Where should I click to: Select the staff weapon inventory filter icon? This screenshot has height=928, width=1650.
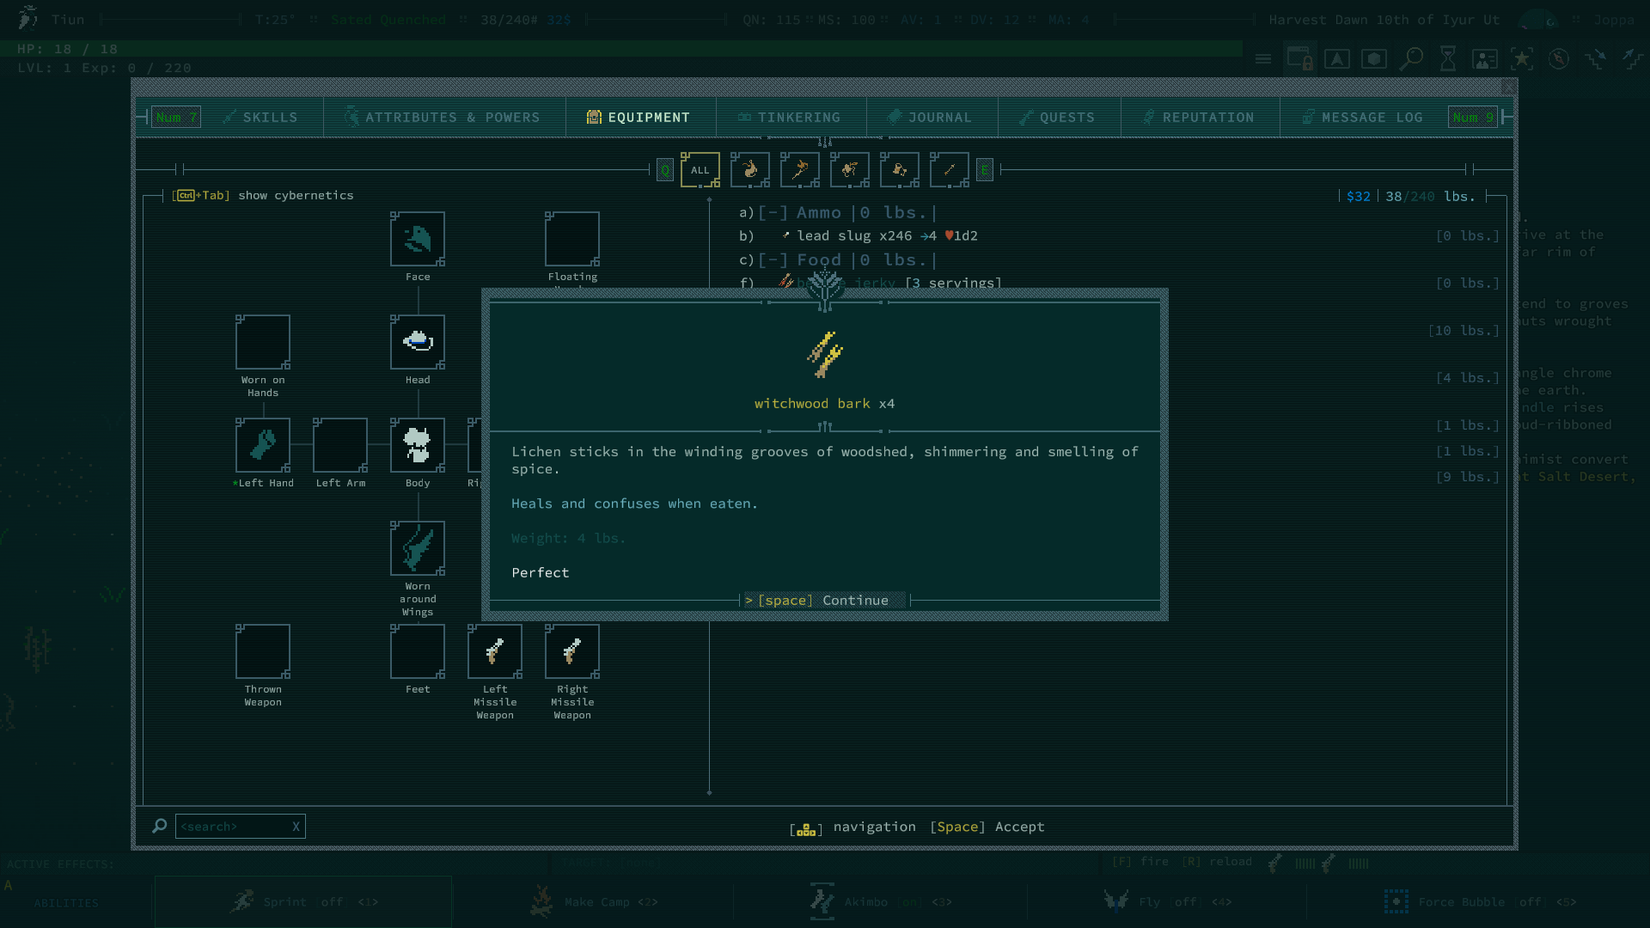pos(800,170)
